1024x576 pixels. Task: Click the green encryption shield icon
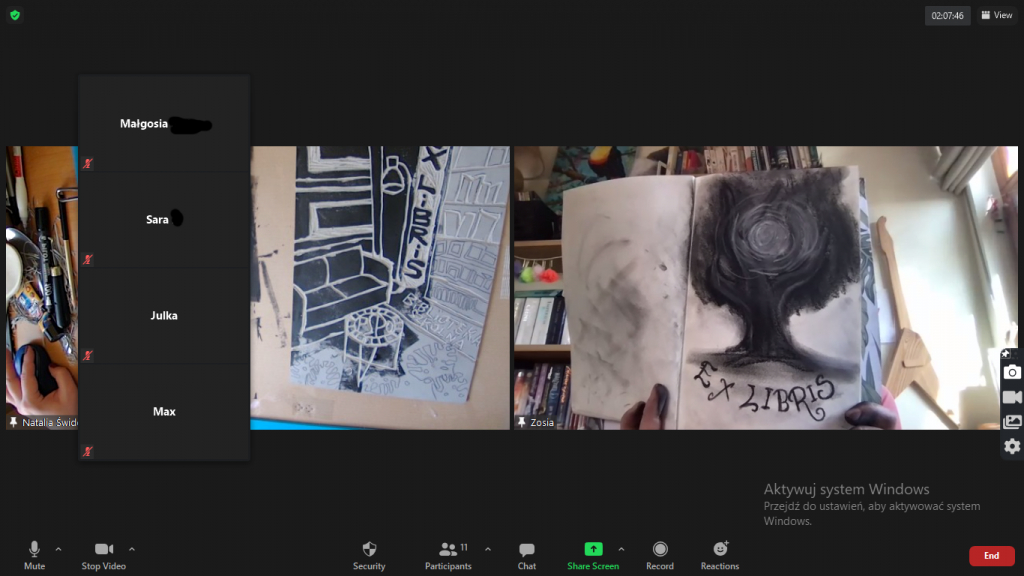(15, 15)
